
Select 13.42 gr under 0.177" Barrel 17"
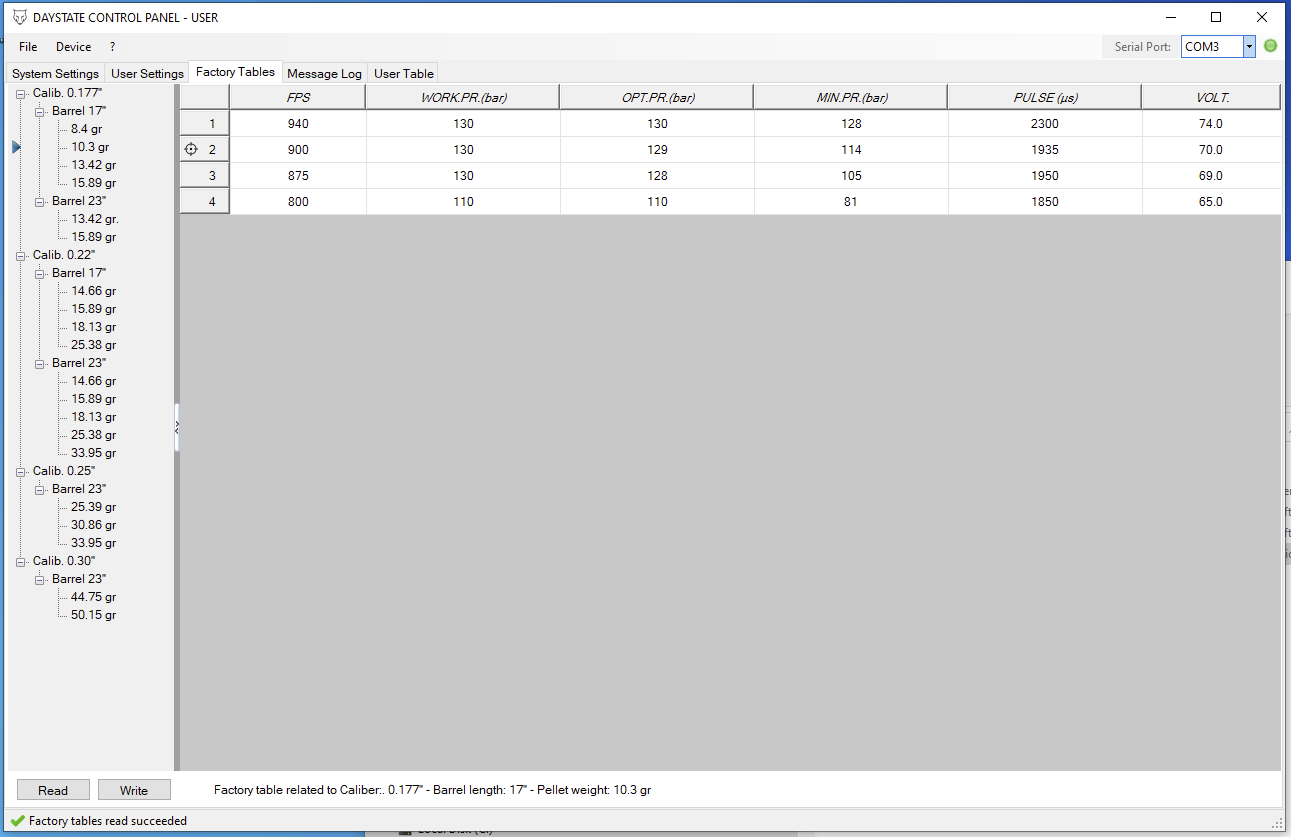click(x=93, y=165)
